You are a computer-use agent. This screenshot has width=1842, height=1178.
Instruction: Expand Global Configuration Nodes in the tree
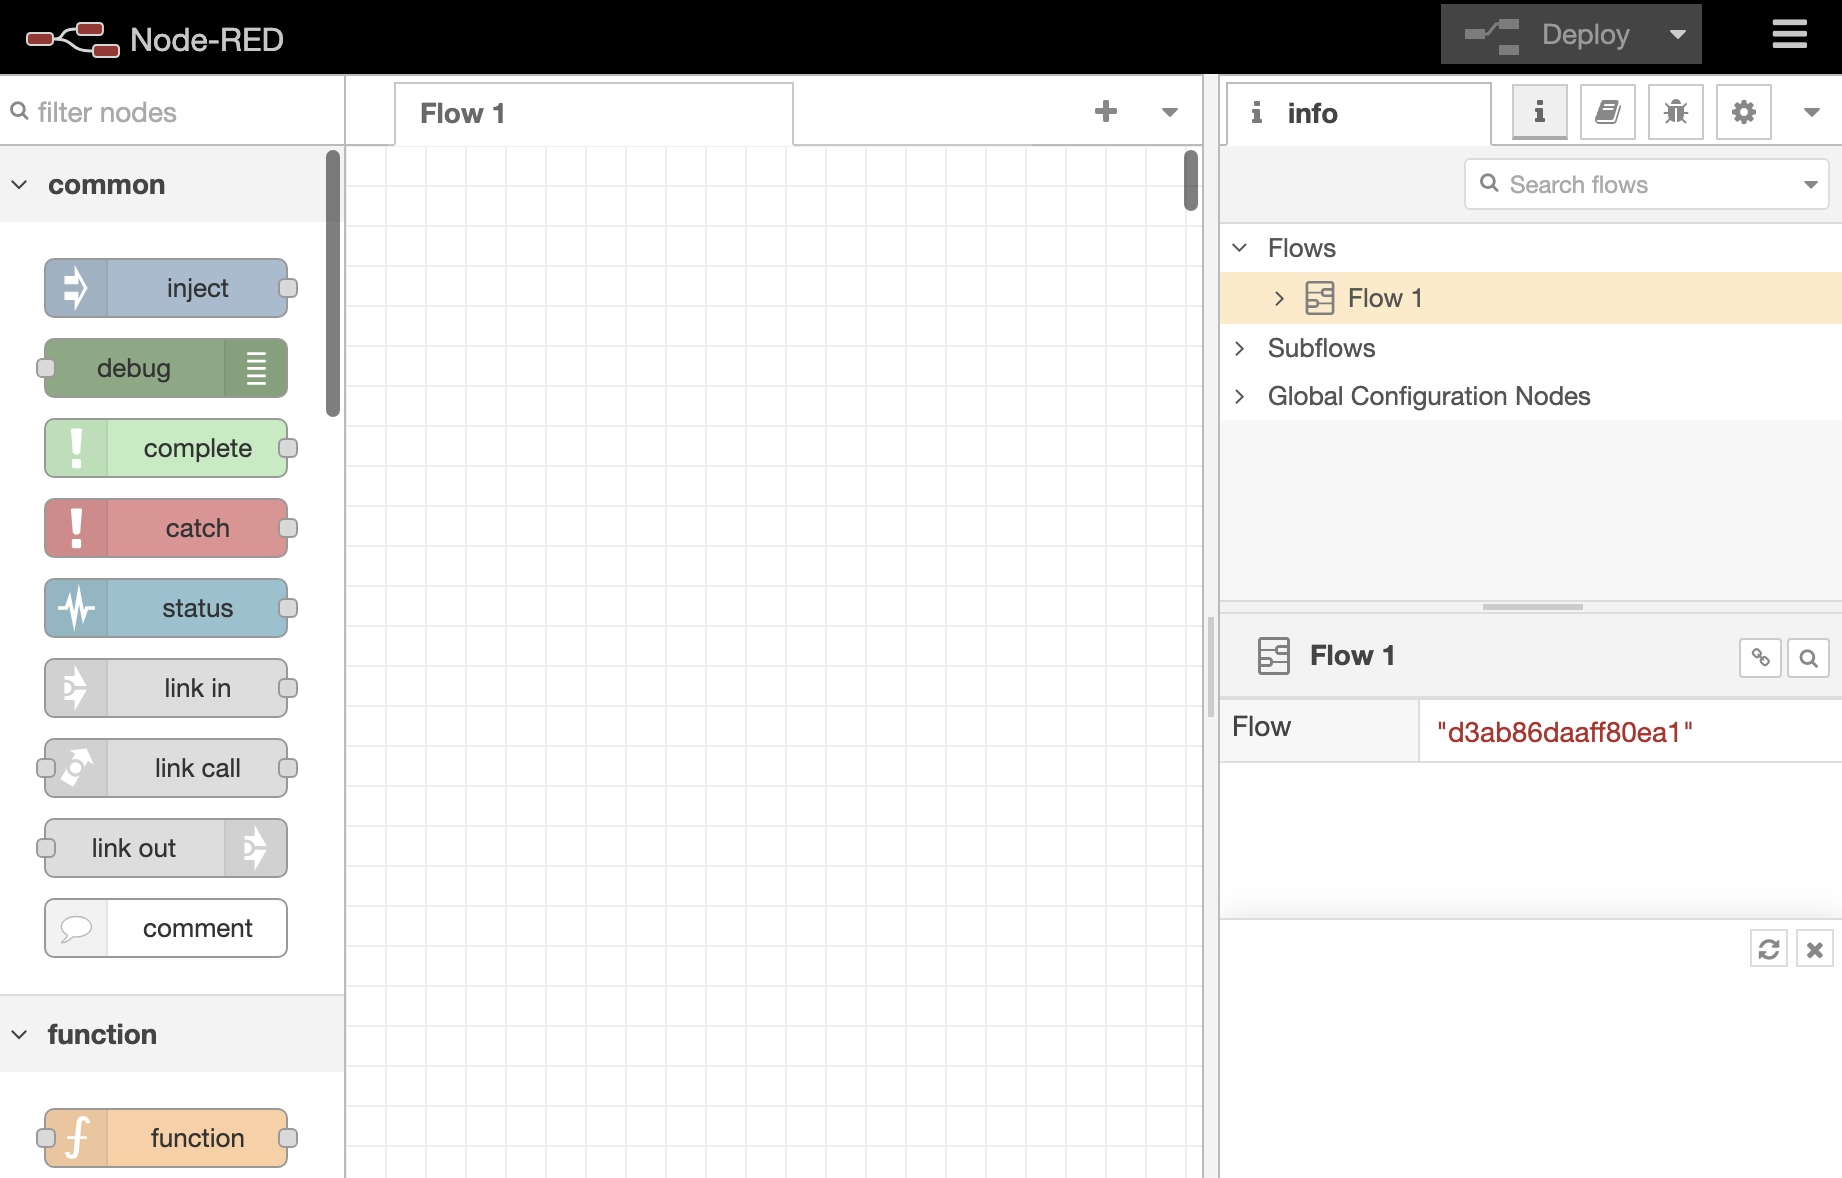pyautogui.click(x=1240, y=396)
